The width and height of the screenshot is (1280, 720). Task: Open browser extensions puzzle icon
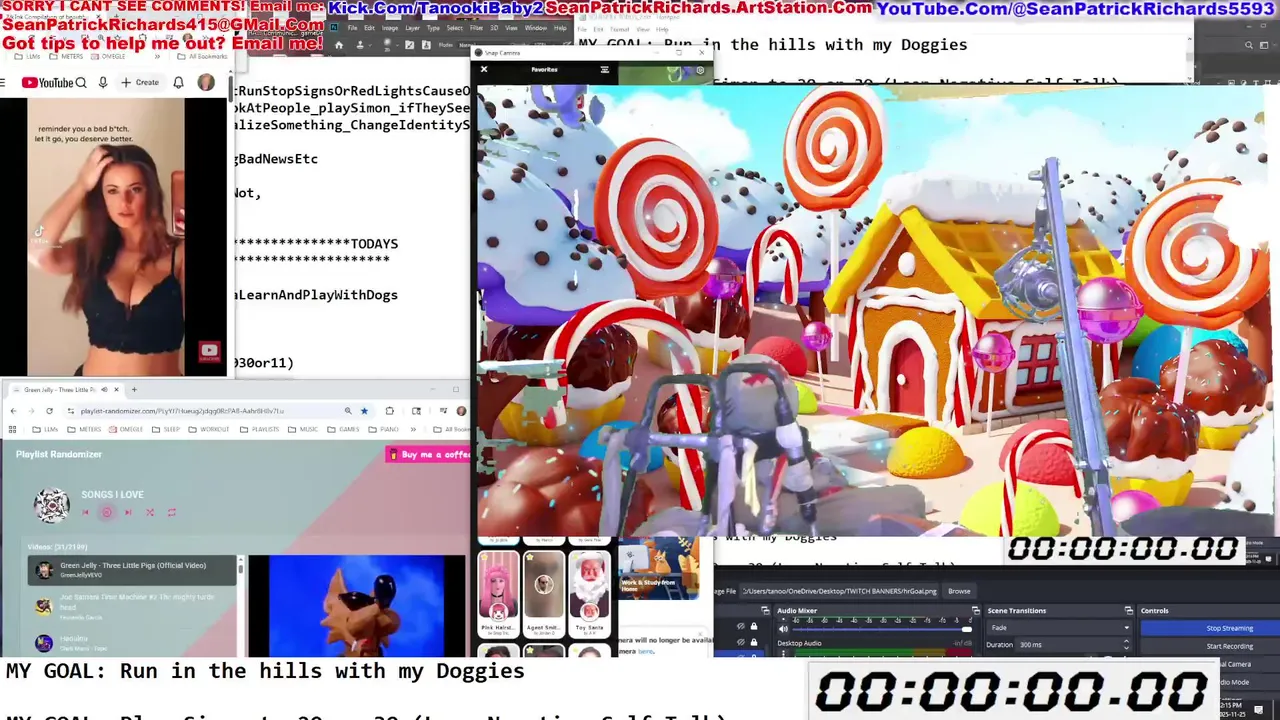[x=389, y=411]
